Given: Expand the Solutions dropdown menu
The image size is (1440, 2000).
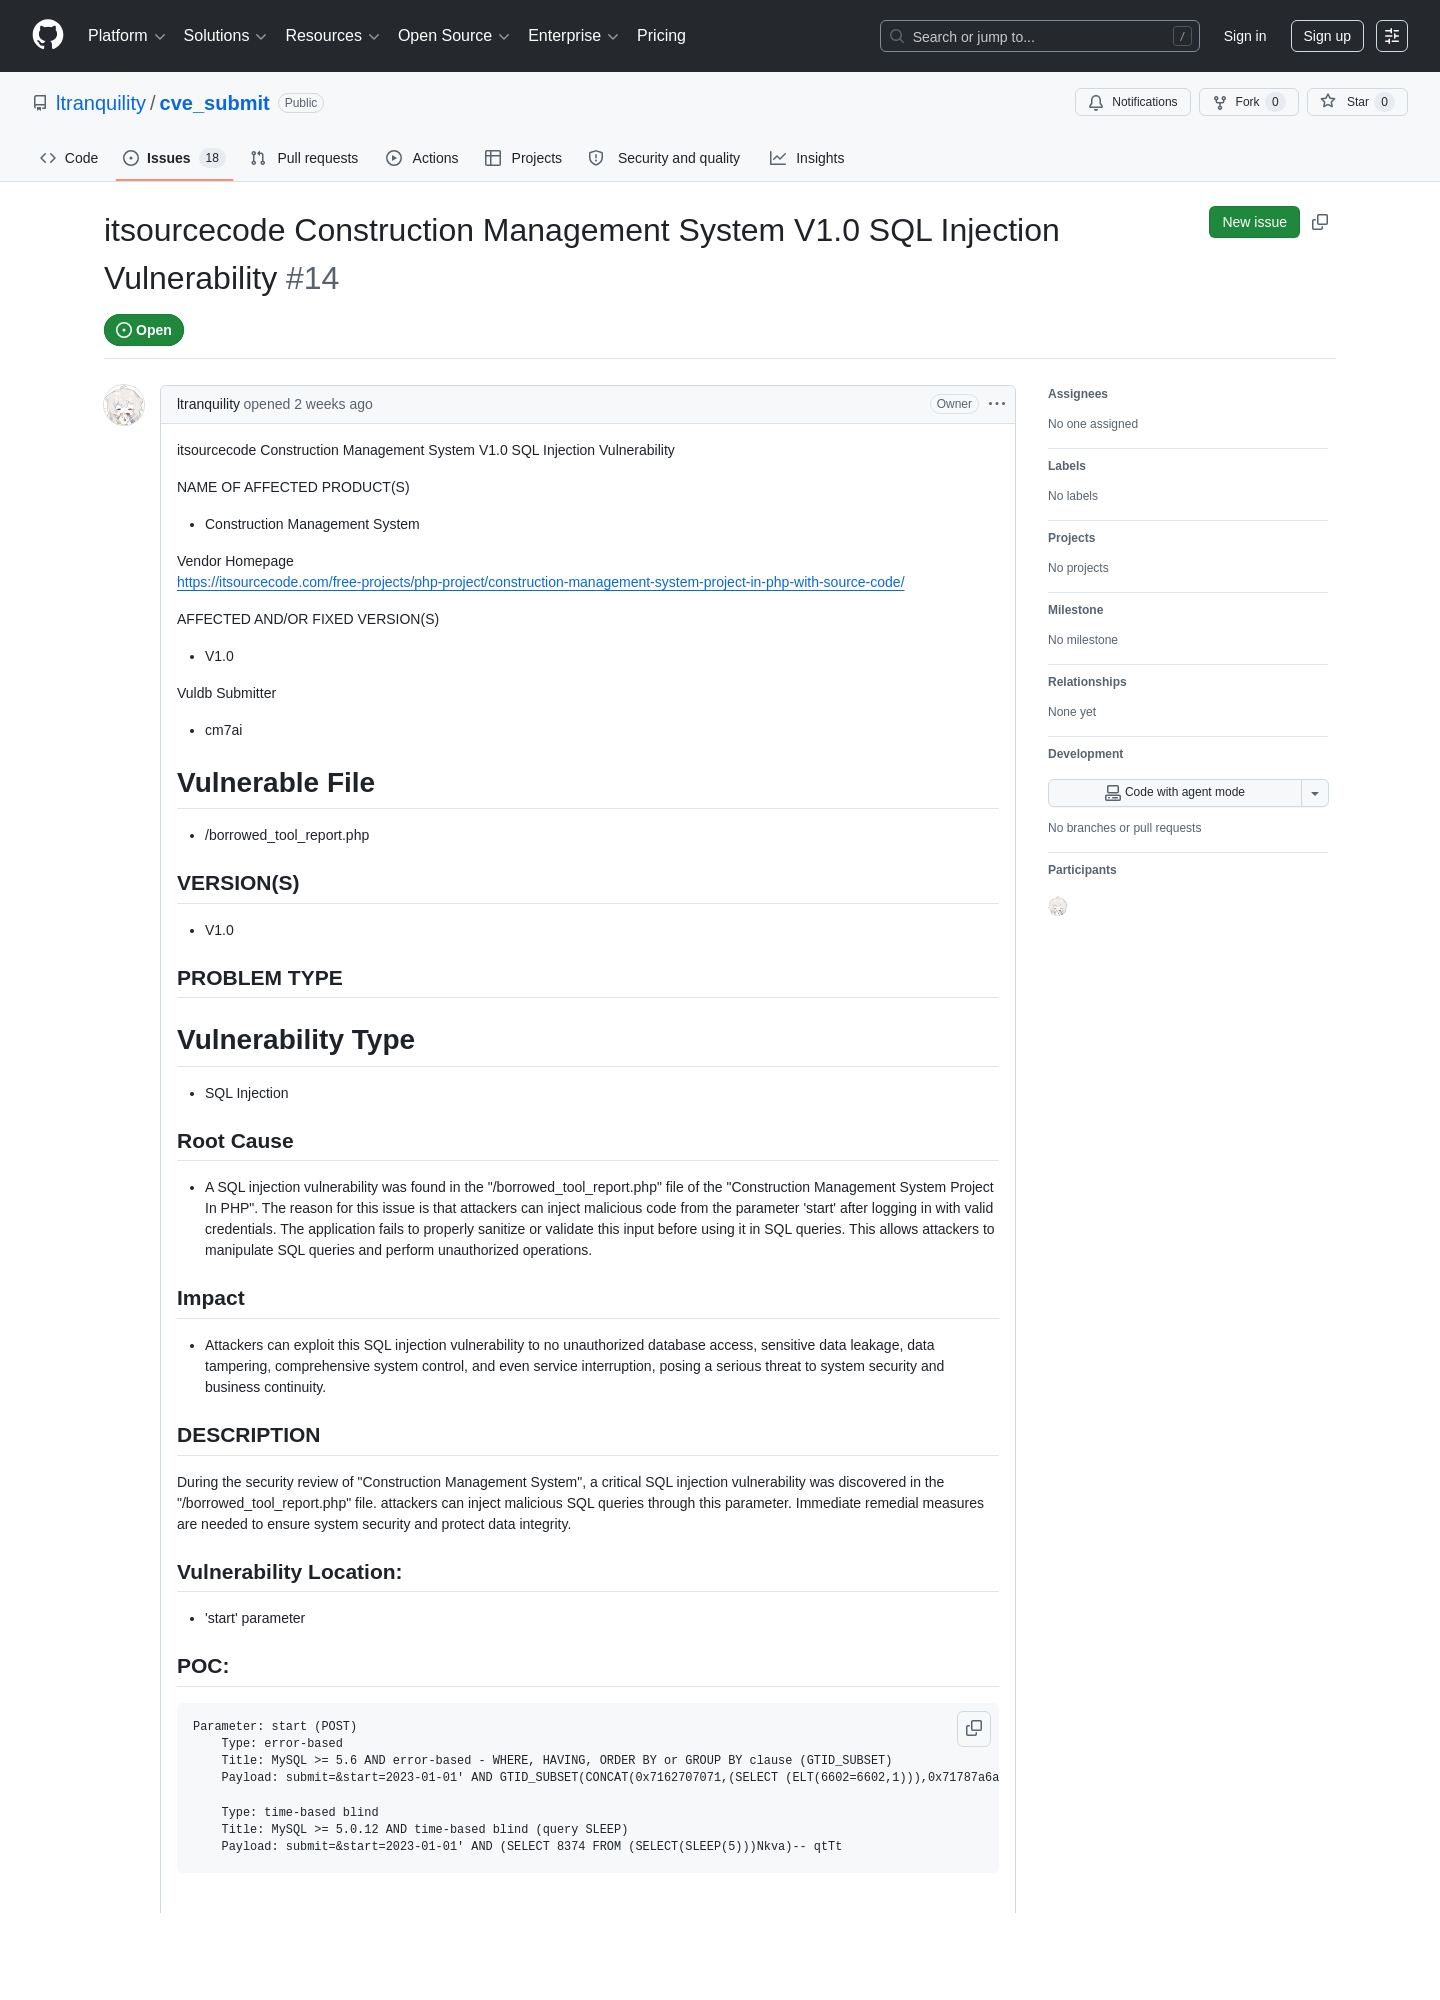Looking at the screenshot, I should pyautogui.click(x=225, y=36).
